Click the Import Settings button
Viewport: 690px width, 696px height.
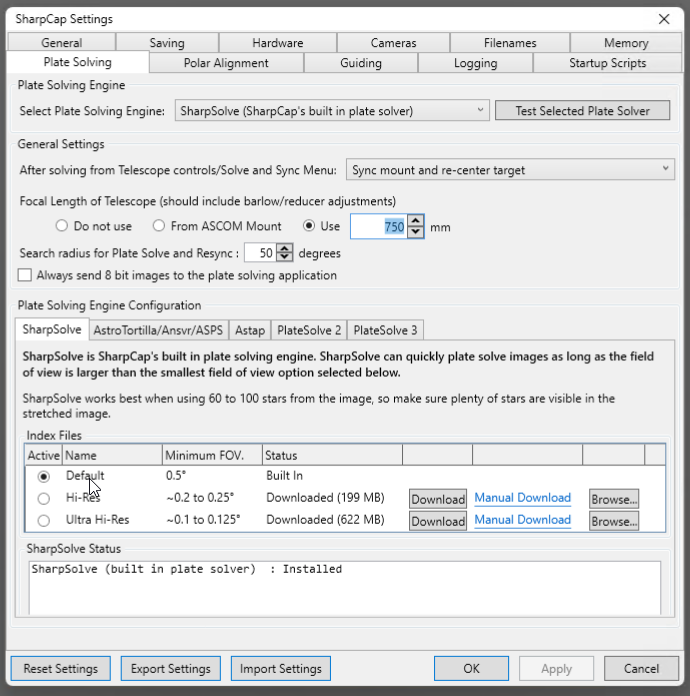[281, 668]
